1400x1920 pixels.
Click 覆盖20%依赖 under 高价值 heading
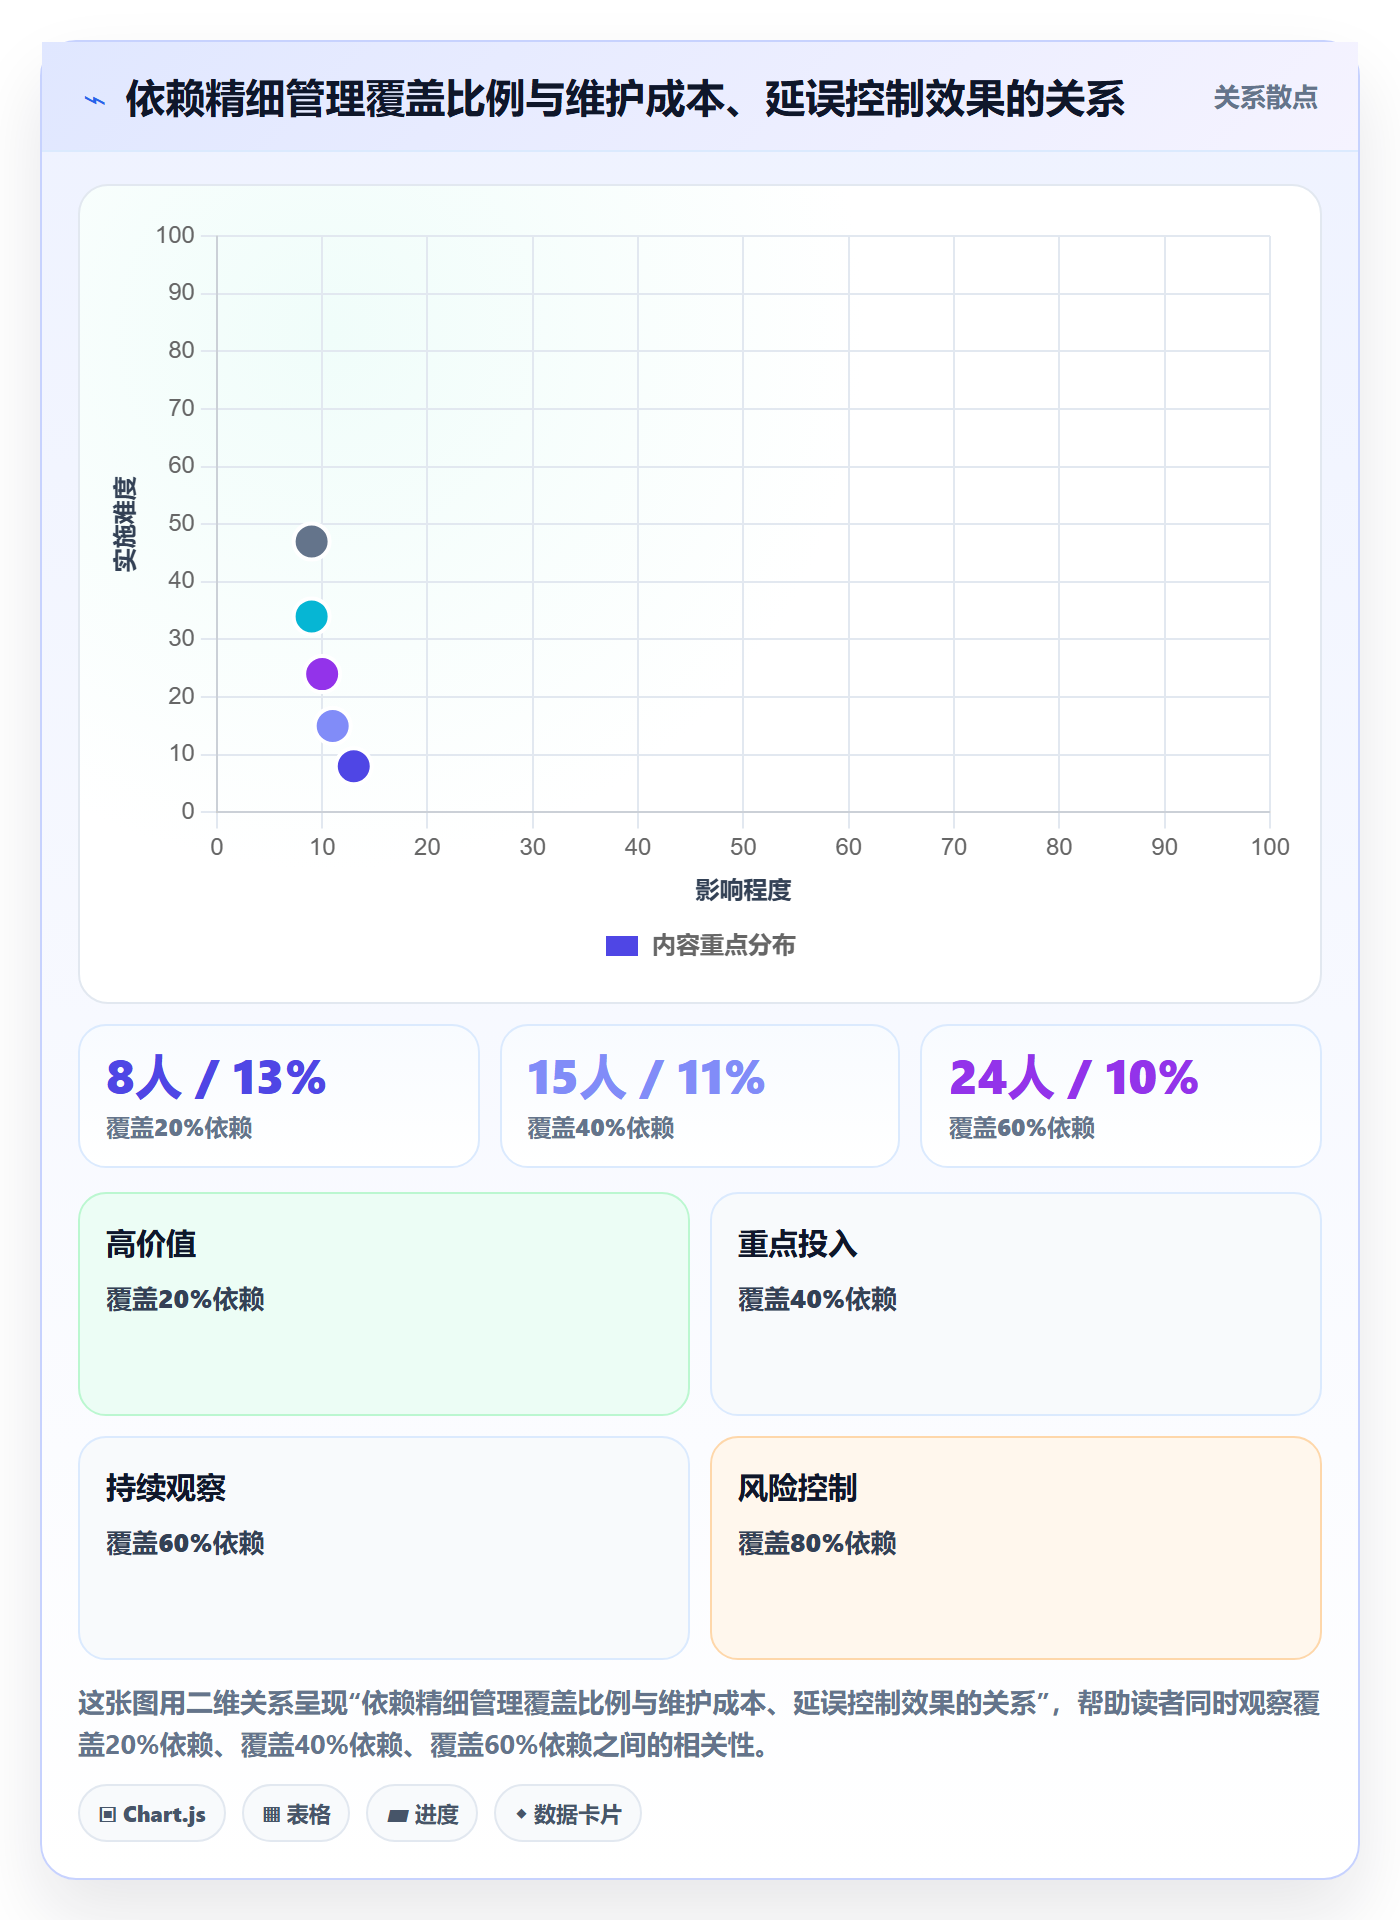coord(185,1299)
